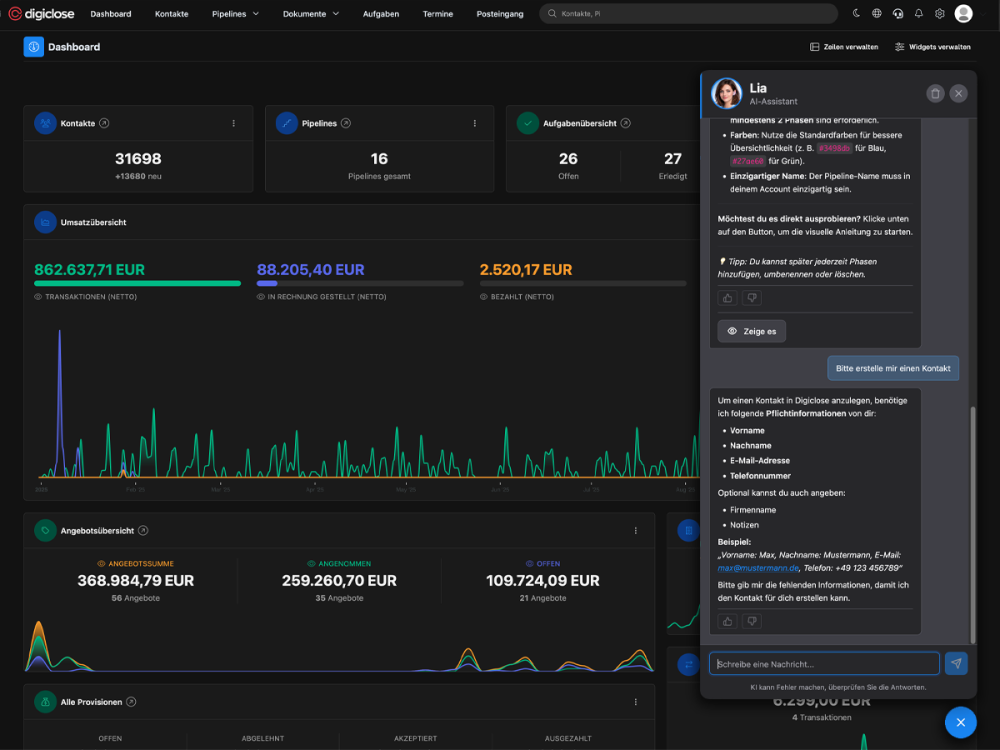Open the user profile avatar
The height and width of the screenshot is (750, 1000).
[963, 13]
